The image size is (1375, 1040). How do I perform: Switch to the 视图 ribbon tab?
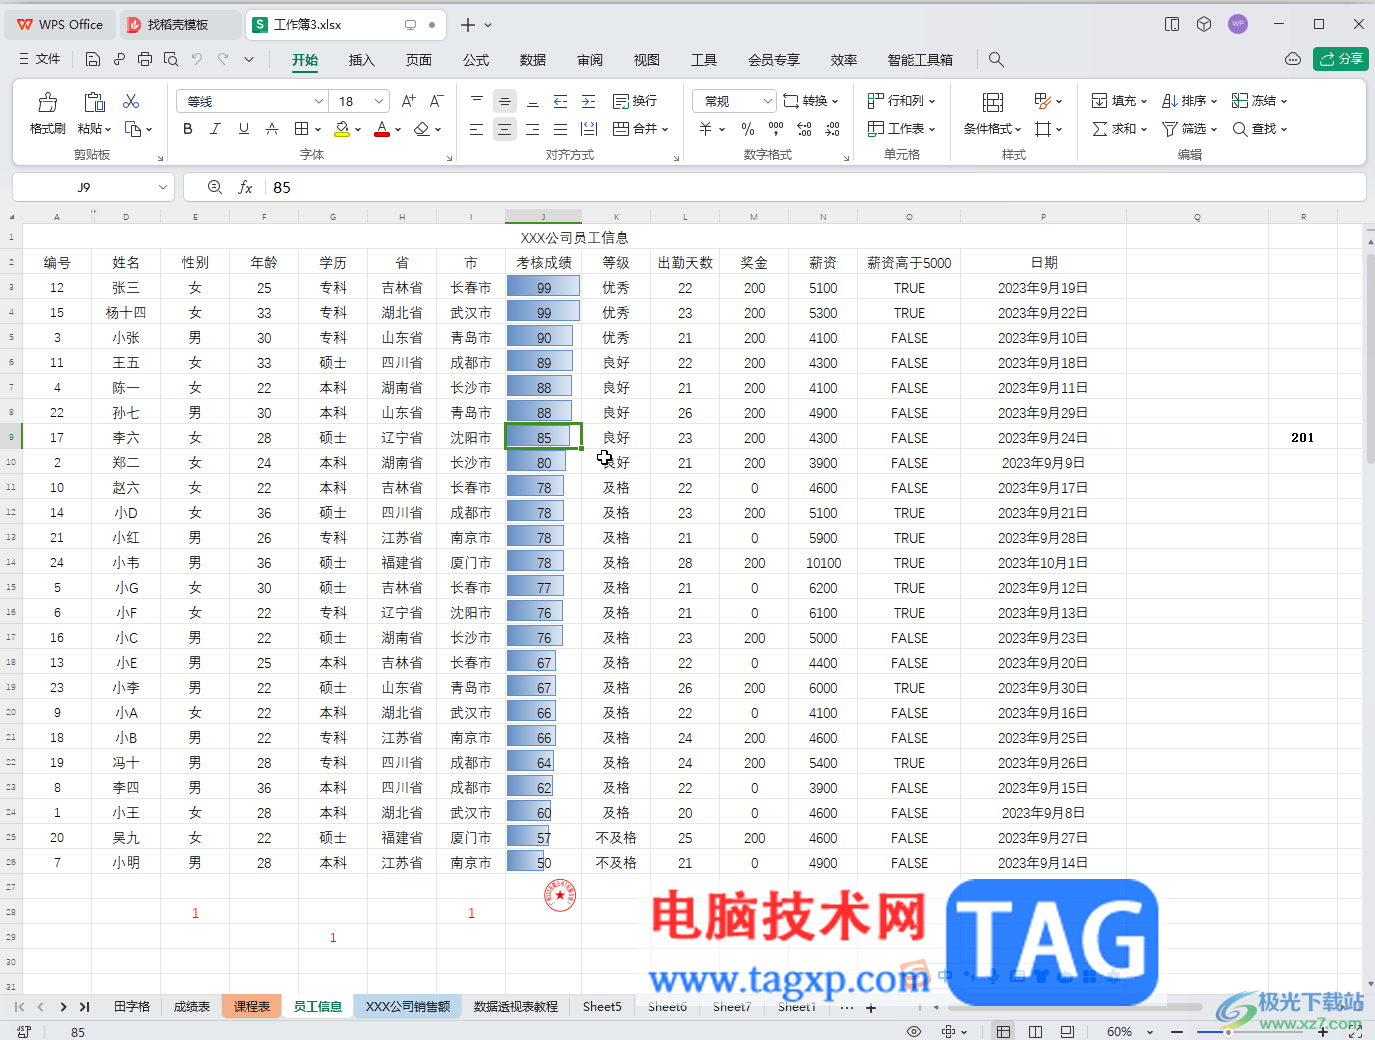point(647,60)
